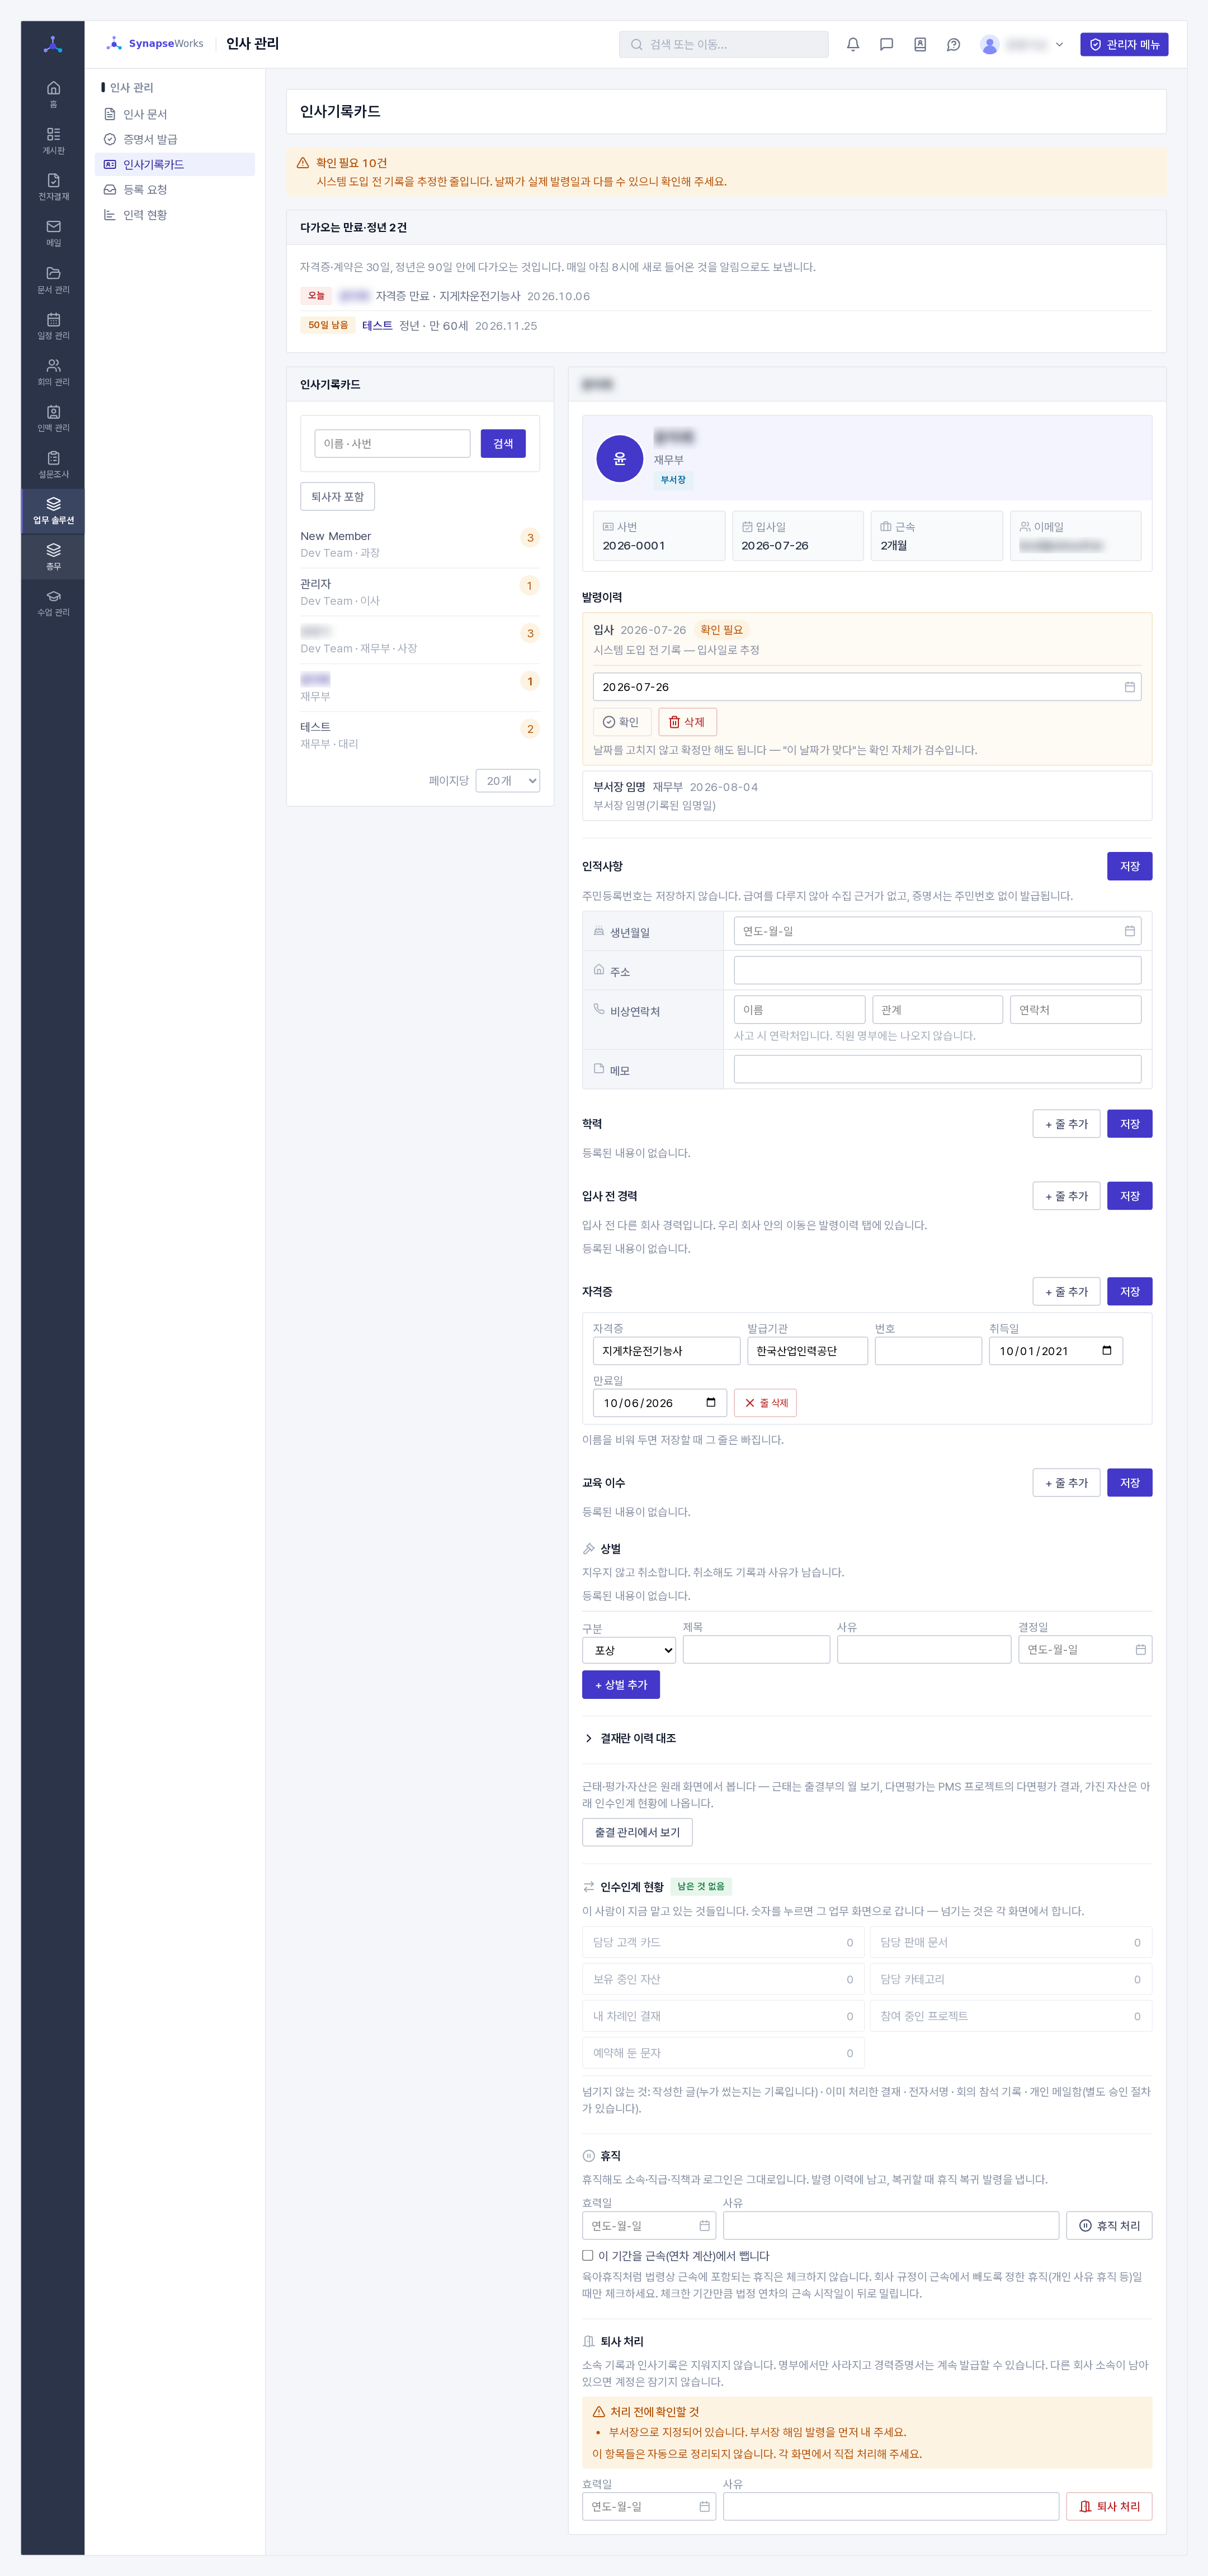The height and width of the screenshot is (2576, 1208).
Task: Check 이 기간을 근속에서 뺍니다 checkbox
Action: click(588, 2255)
